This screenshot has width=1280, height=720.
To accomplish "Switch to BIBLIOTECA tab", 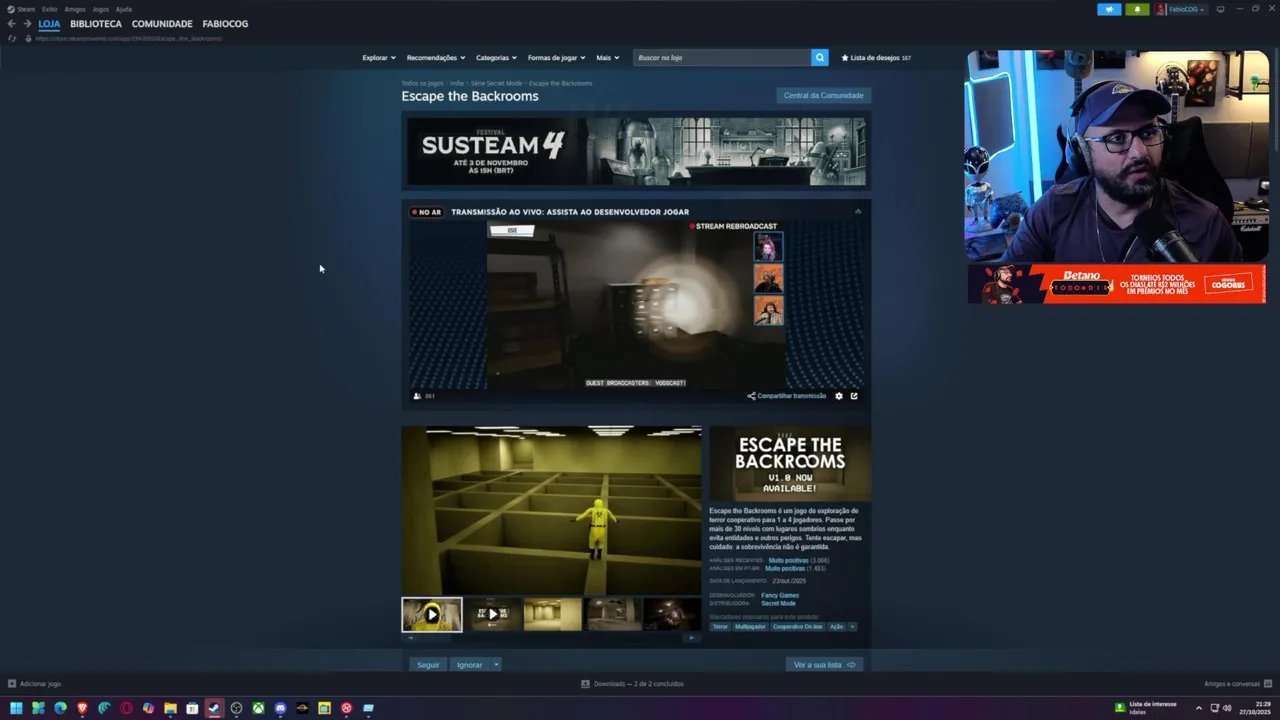I will (x=96, y=24).
